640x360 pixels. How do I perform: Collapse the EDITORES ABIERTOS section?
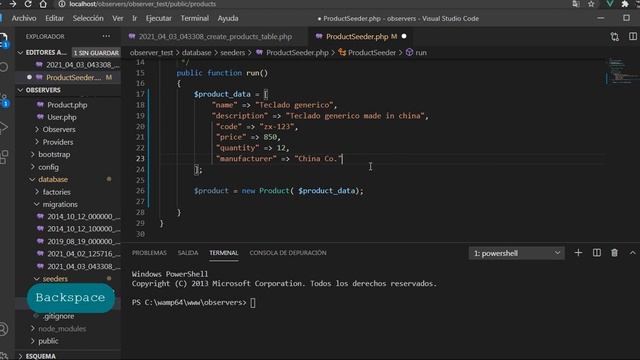coord(20,53)
